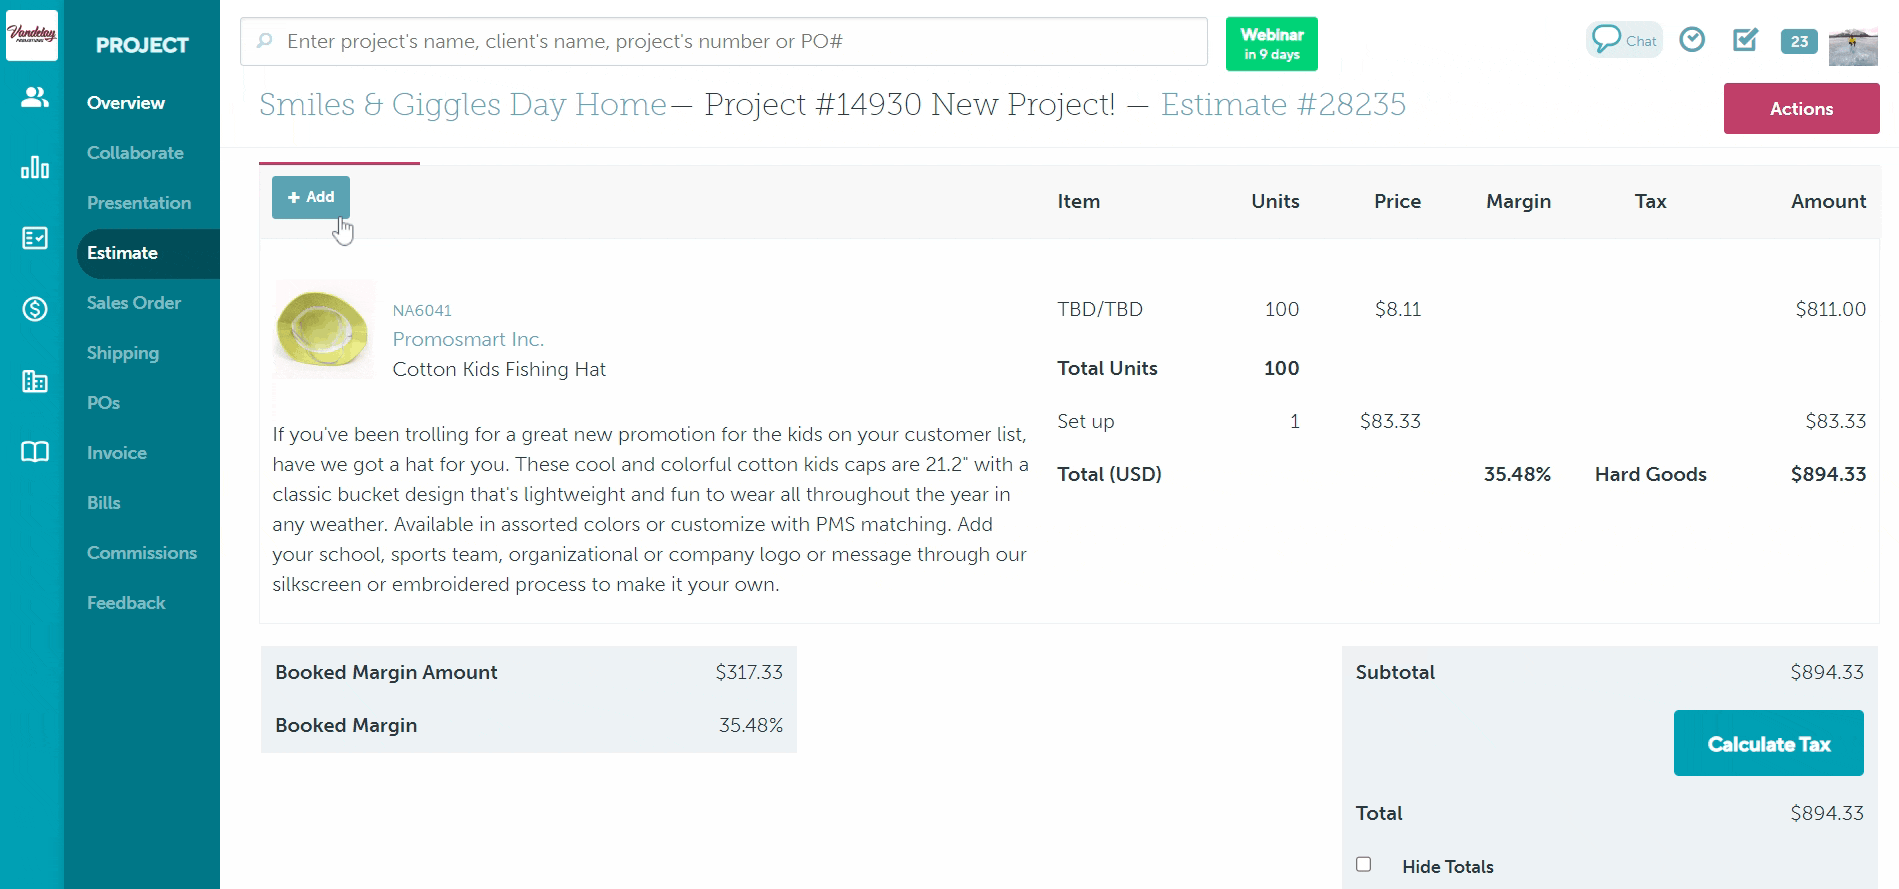Screen dimensions: 1899x889
Task: Click the contacts people icon in left sidebar
Action: (35, 97)
